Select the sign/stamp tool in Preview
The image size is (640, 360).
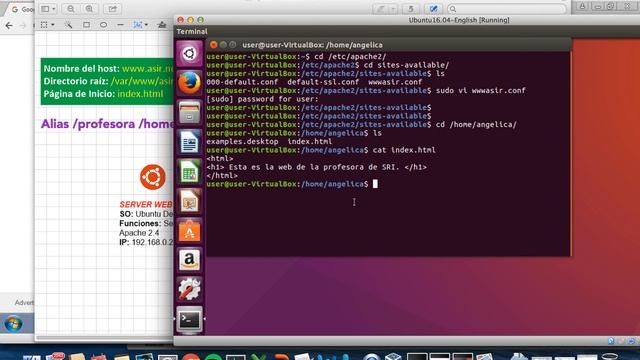[x=162, y=25]
